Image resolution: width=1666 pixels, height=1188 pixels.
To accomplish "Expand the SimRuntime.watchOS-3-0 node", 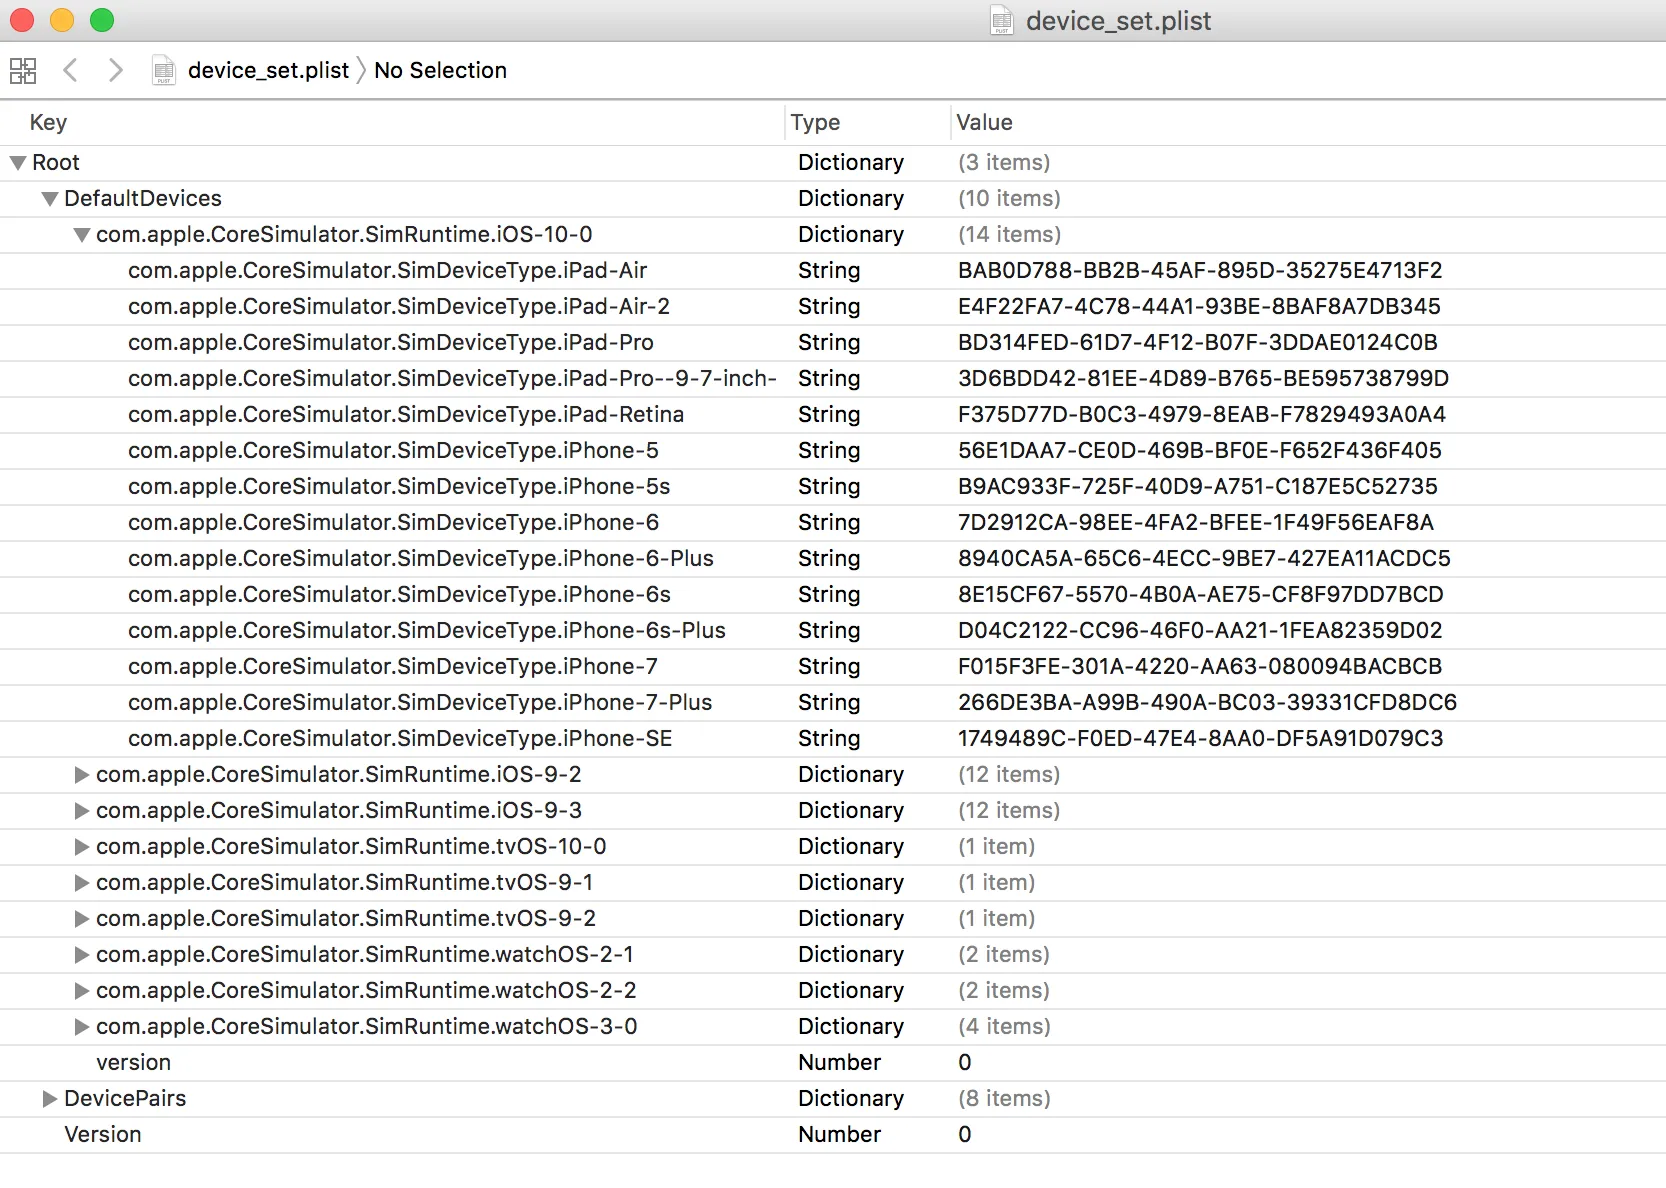I will [x=82, y=1027].
